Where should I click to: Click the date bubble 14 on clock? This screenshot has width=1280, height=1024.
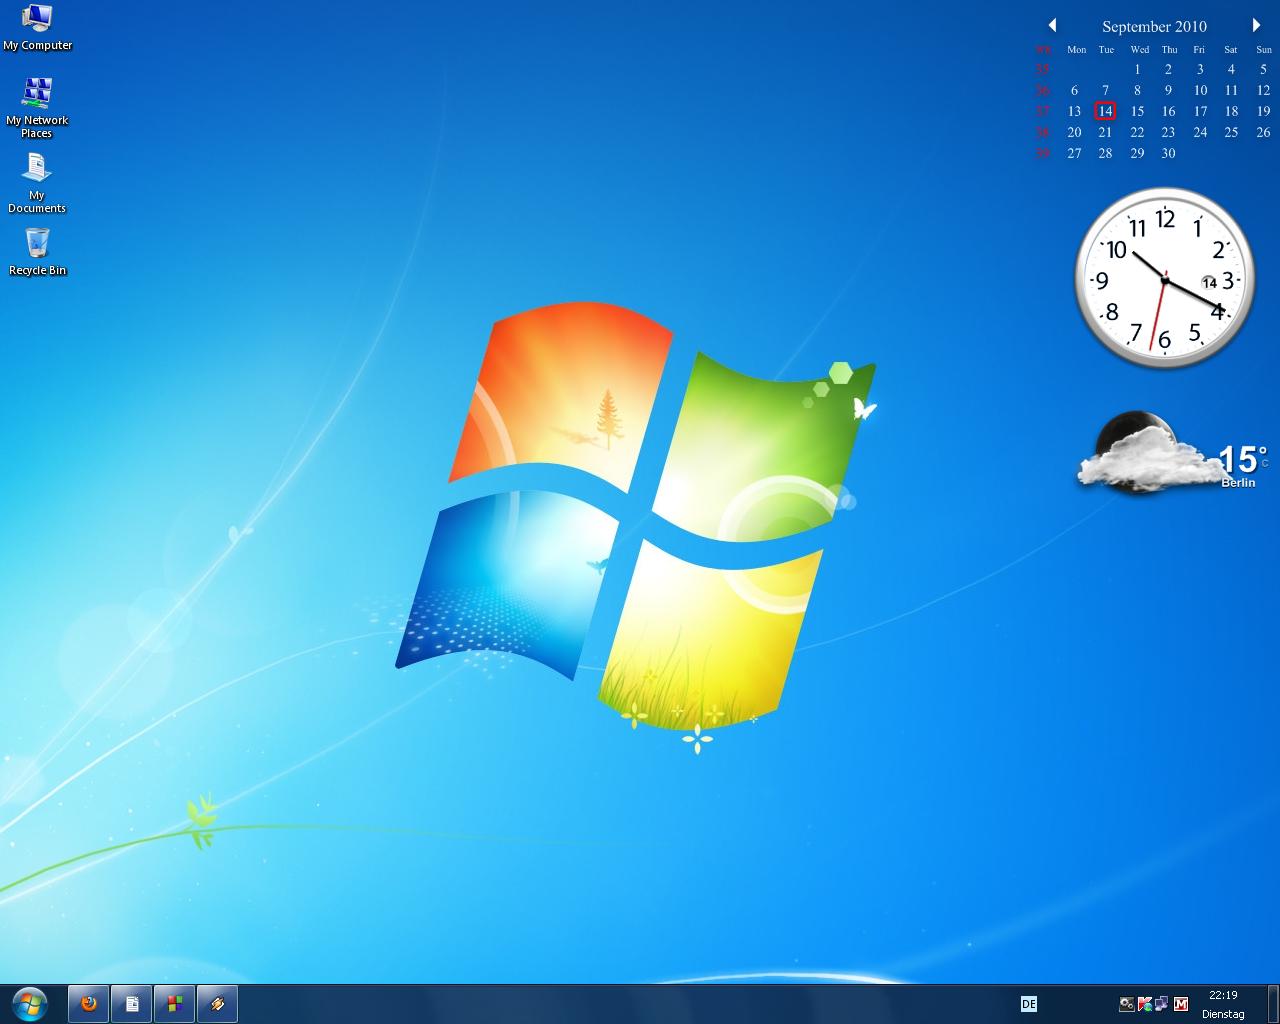pyautogui.click(x=1209, y=283)
